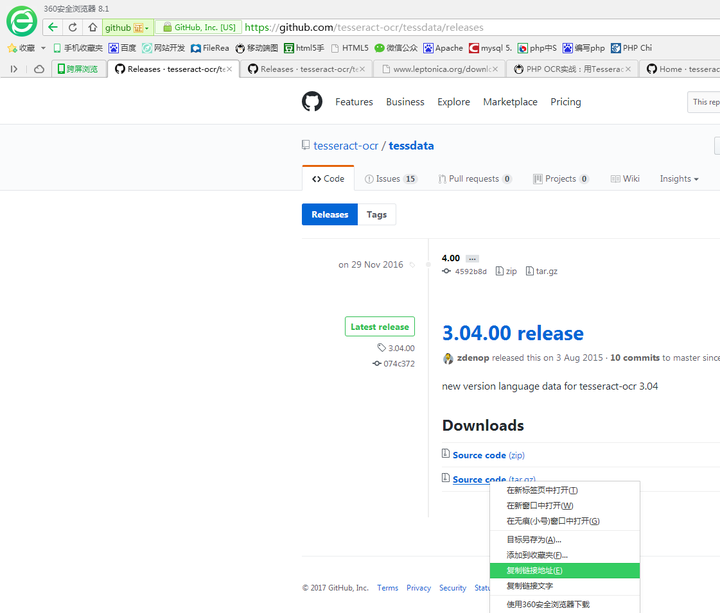
Task: Open commit 074c372 link
Action: pos(394,364)
